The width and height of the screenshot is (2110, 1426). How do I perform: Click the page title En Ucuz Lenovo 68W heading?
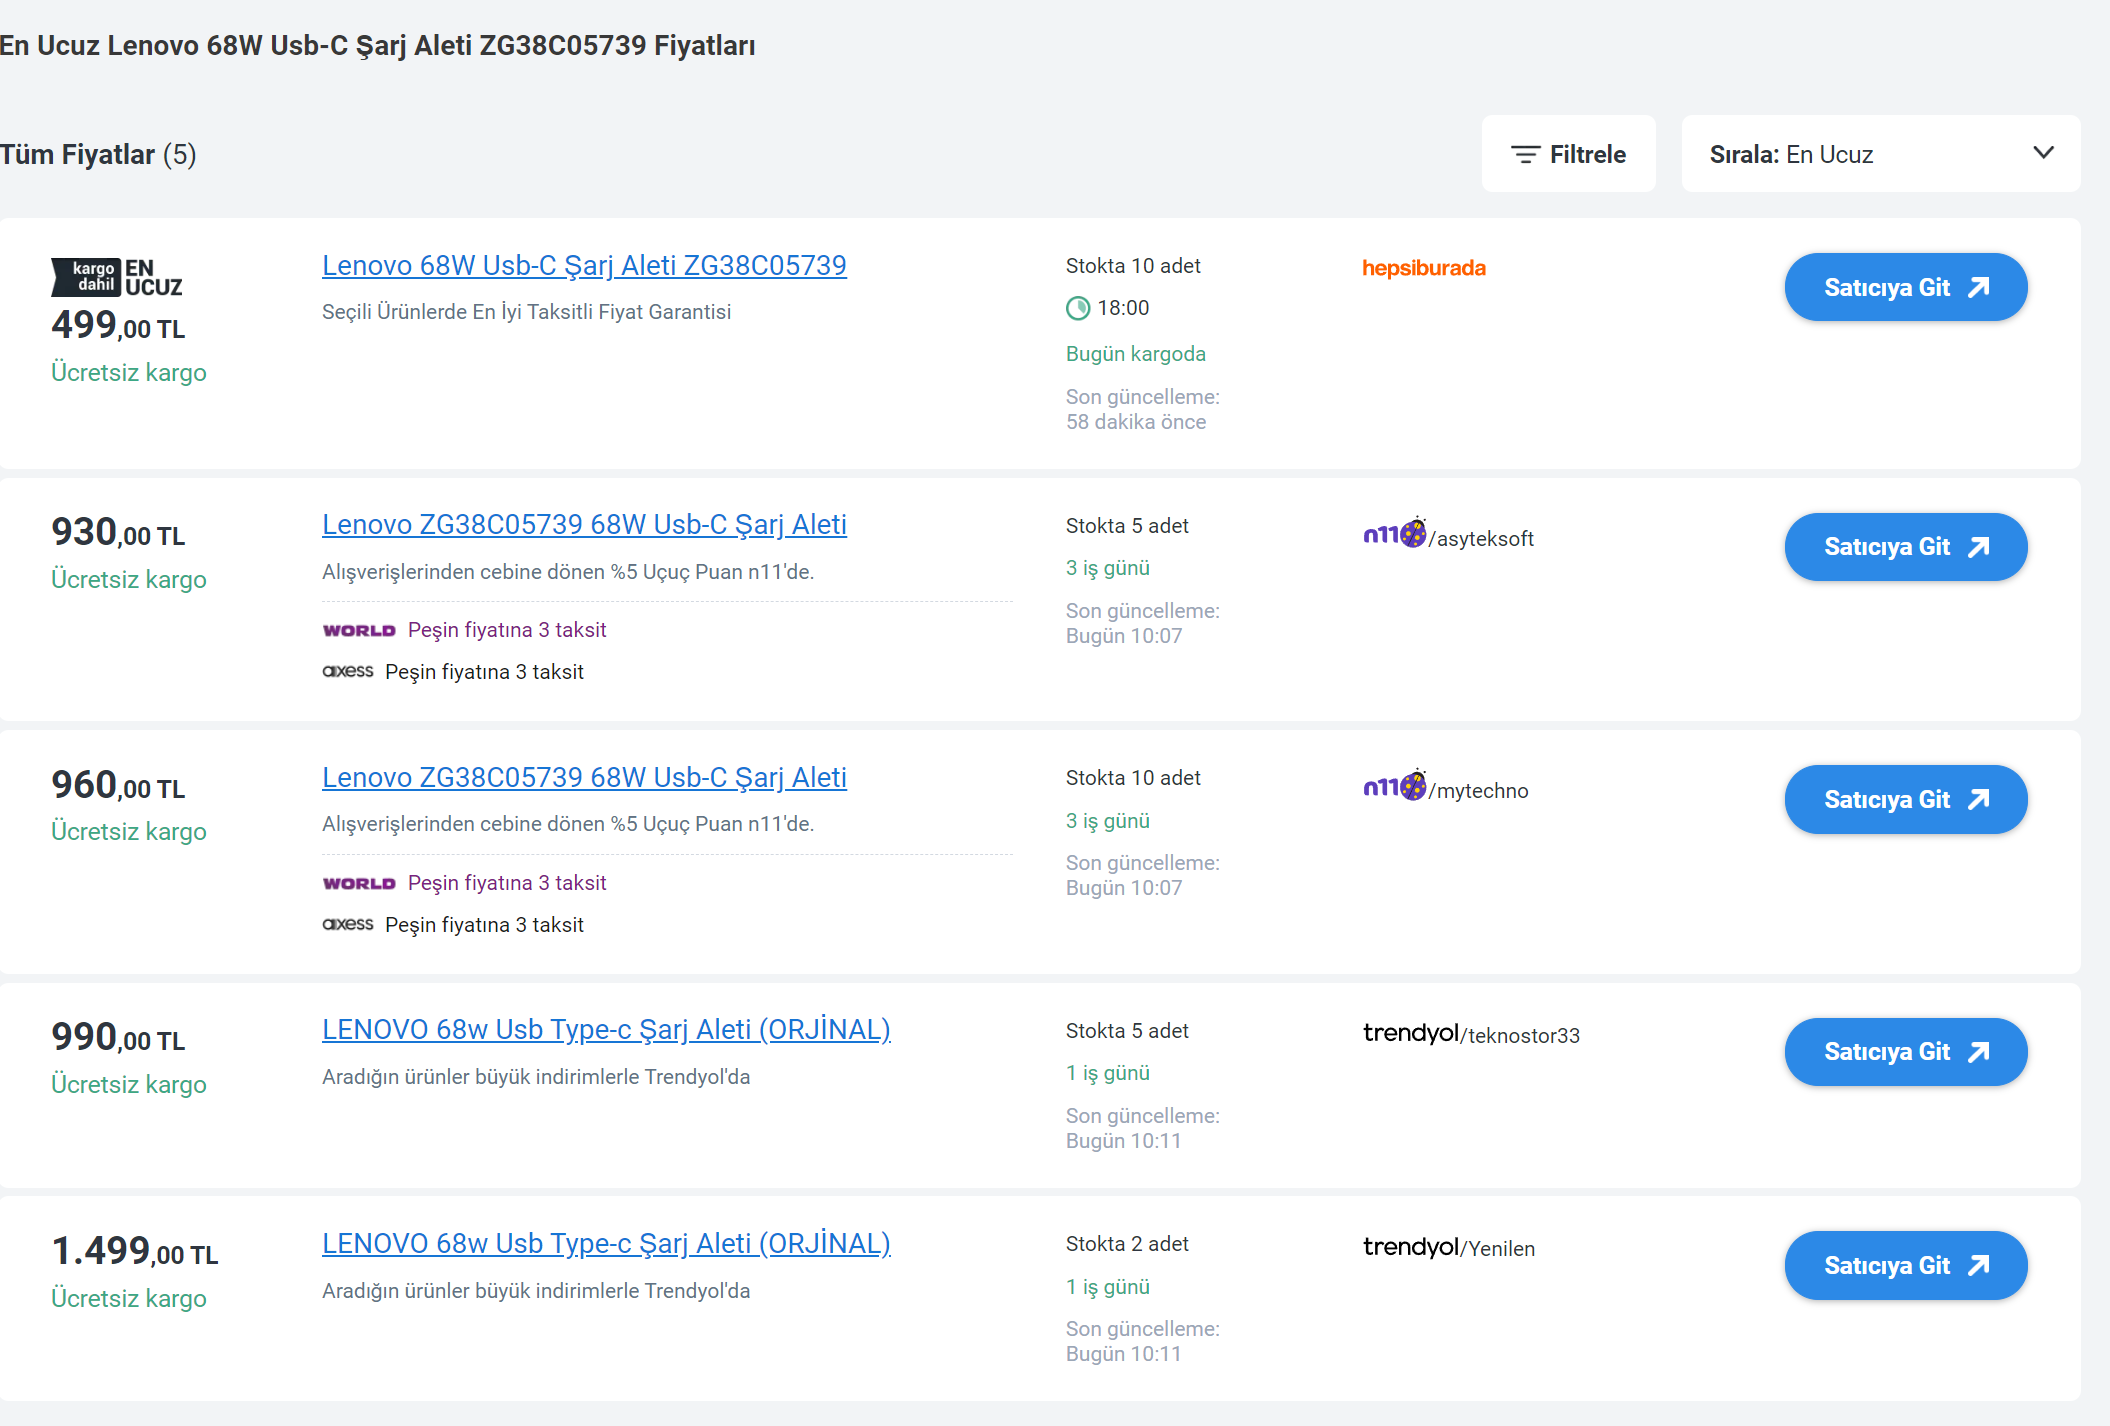378,46
